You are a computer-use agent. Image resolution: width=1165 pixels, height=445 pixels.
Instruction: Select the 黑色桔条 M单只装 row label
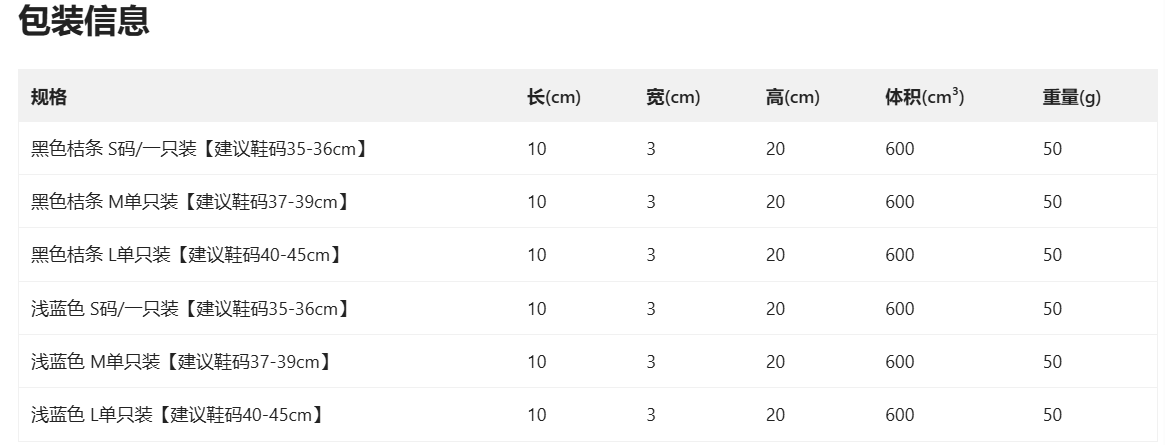click(x=190, y=202)
